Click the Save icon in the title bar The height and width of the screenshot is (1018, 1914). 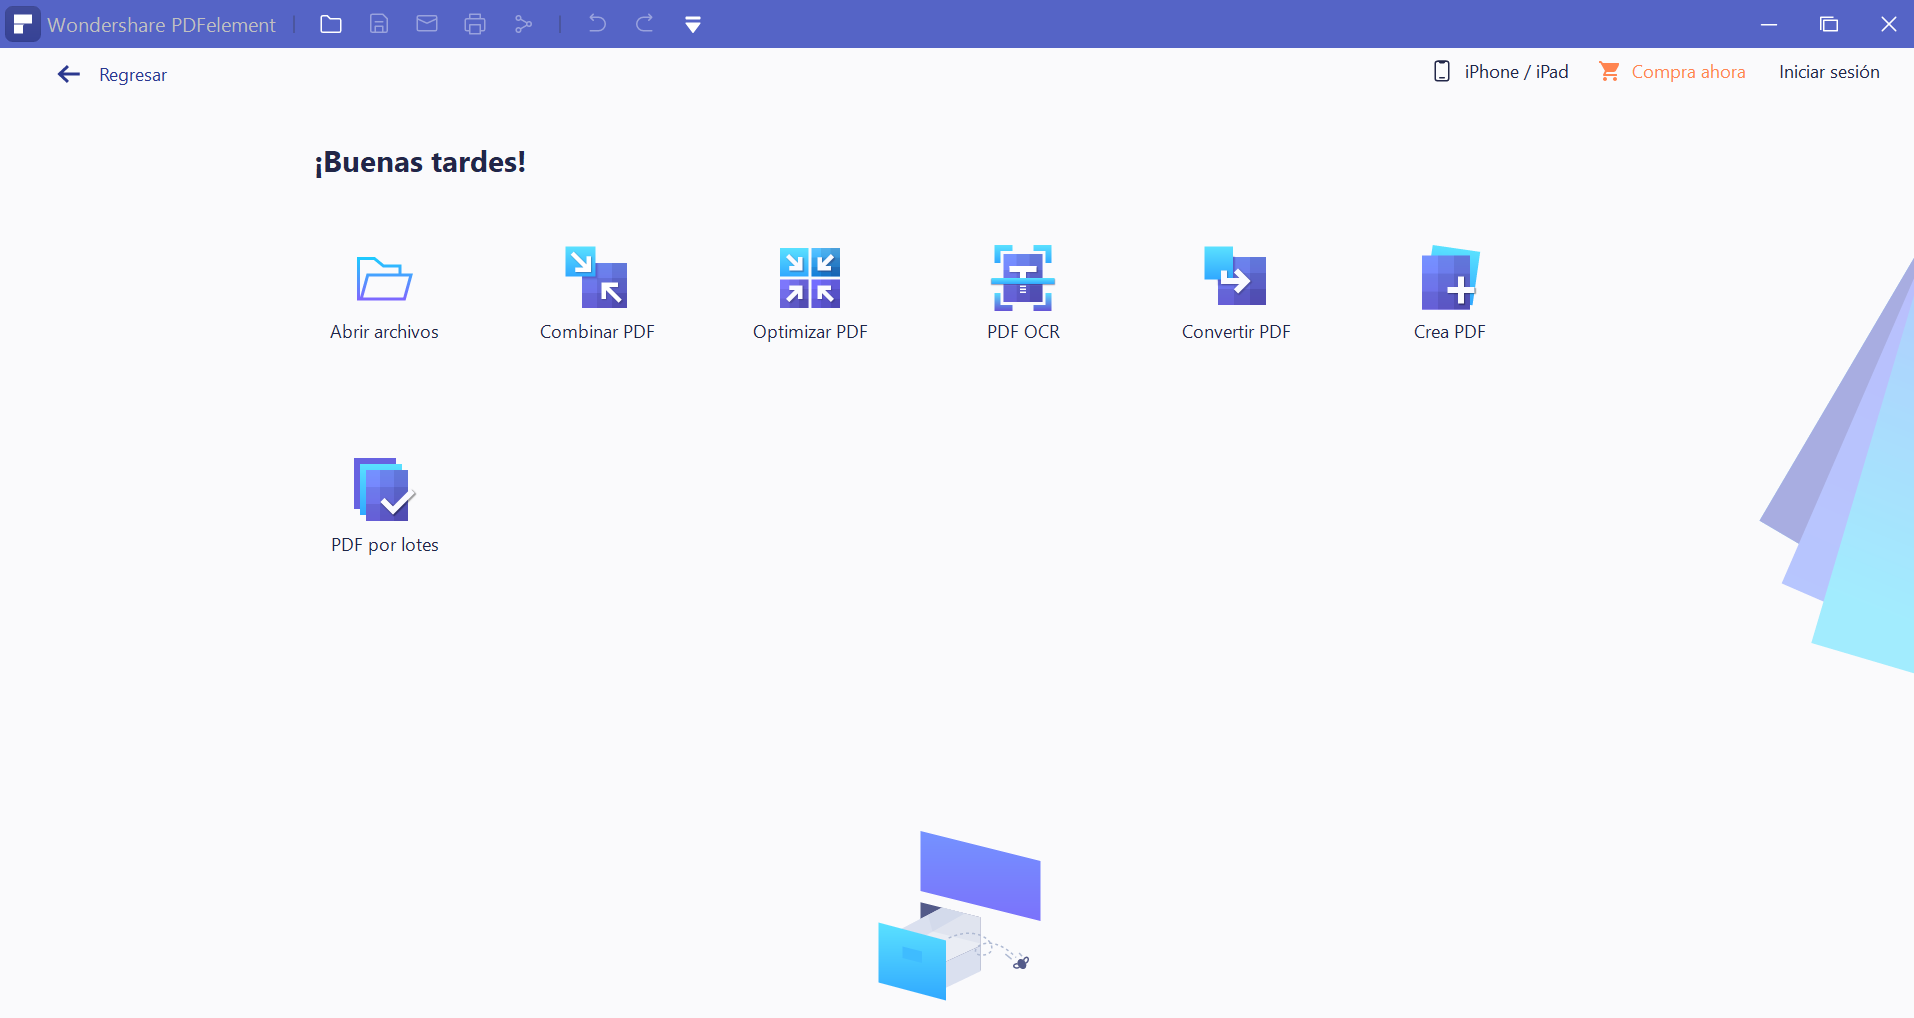(x=379, y=24)
